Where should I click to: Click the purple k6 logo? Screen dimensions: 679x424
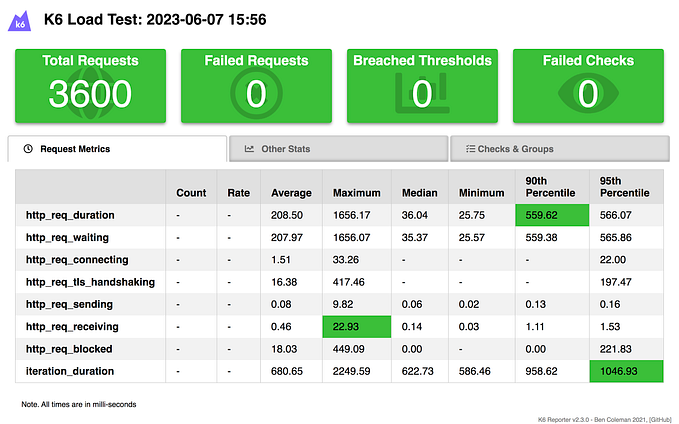point(19,21)
